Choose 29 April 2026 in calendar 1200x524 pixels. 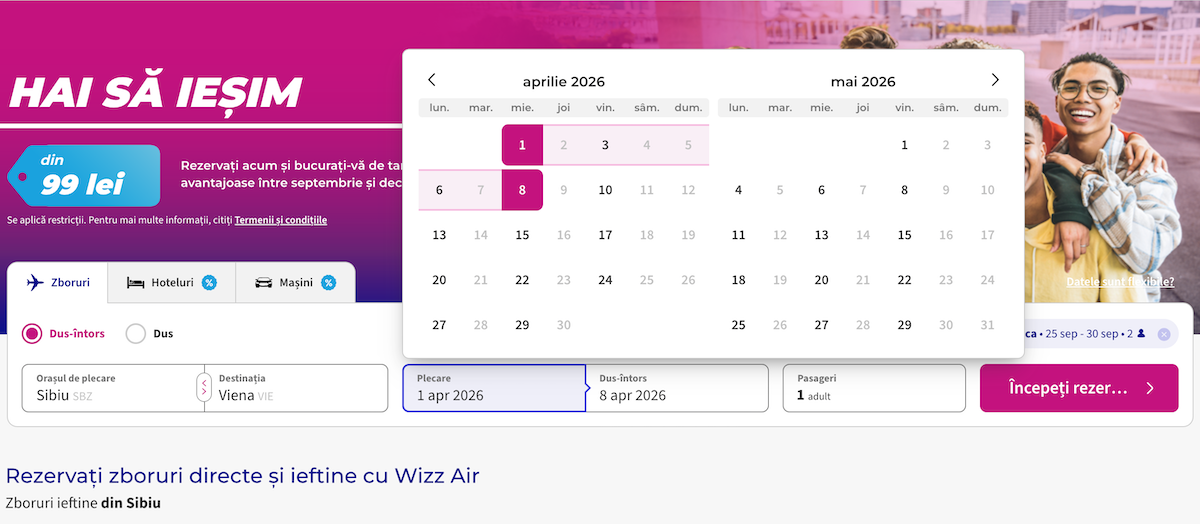[522, 325]
